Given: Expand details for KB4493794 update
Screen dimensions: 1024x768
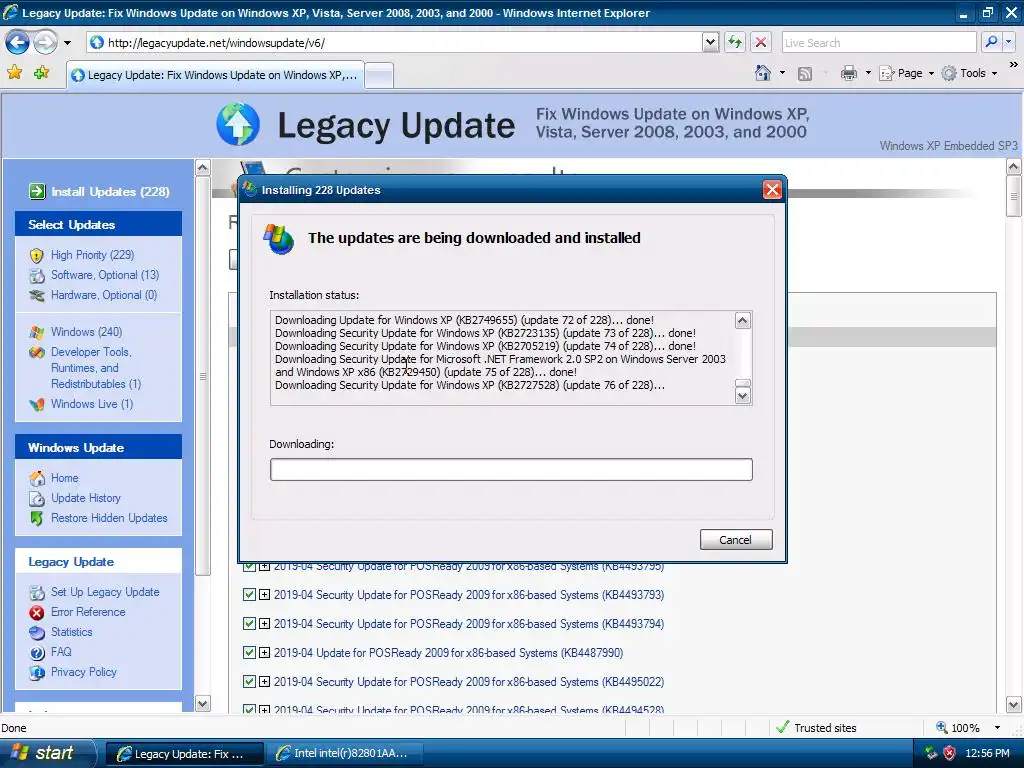Looking at the screenshot, I should coord(264,624).
